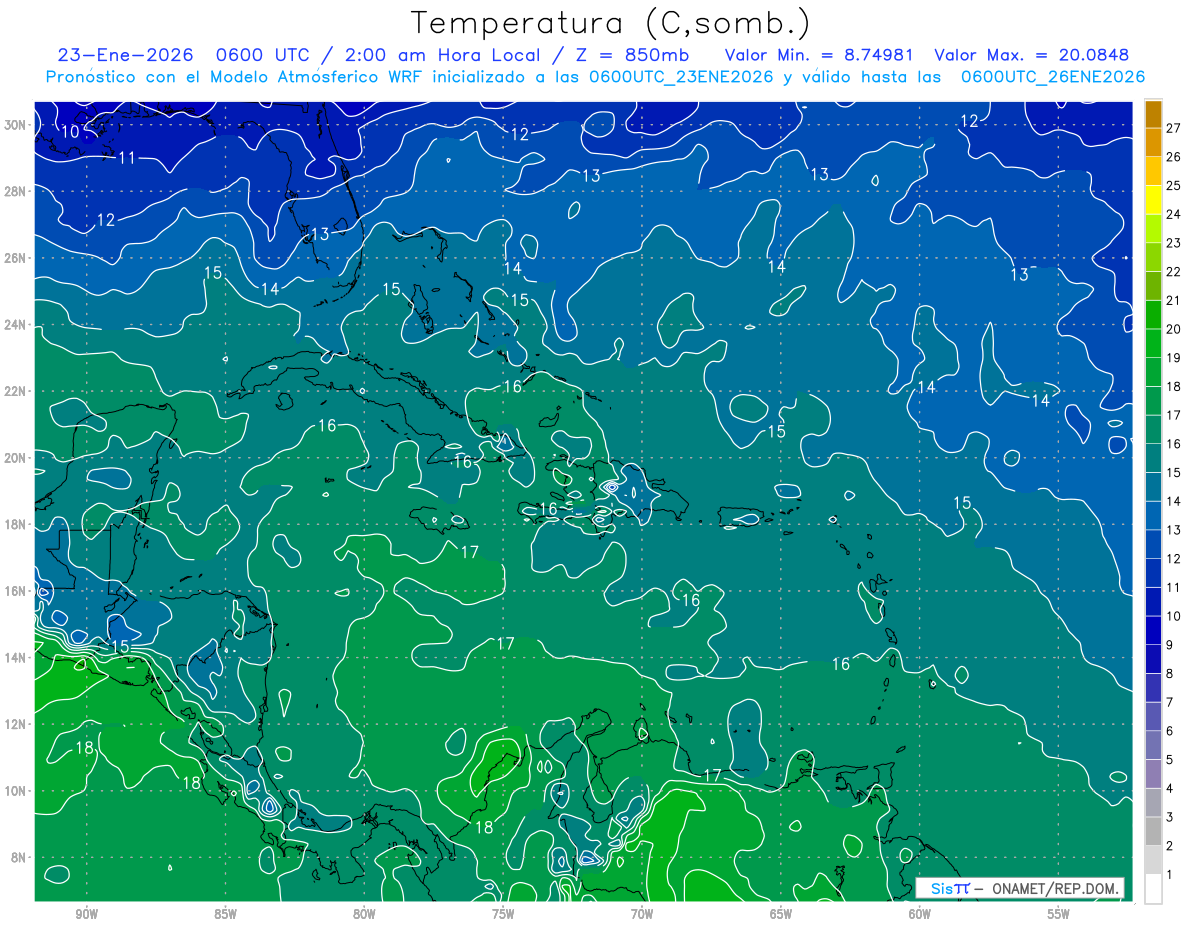Click longitude axis label 65W

[x=781, y=915]
